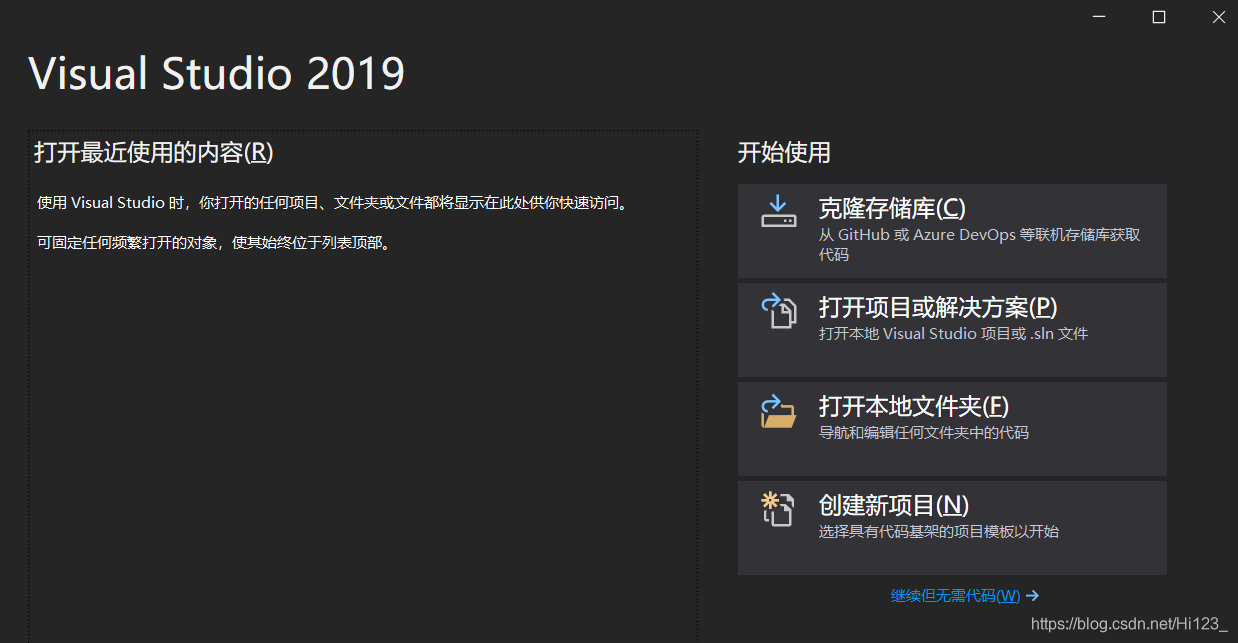This screenshot has width=1238, height=643.
Task: Maximize the Visual Studio window
Action: click(1159, 17)
